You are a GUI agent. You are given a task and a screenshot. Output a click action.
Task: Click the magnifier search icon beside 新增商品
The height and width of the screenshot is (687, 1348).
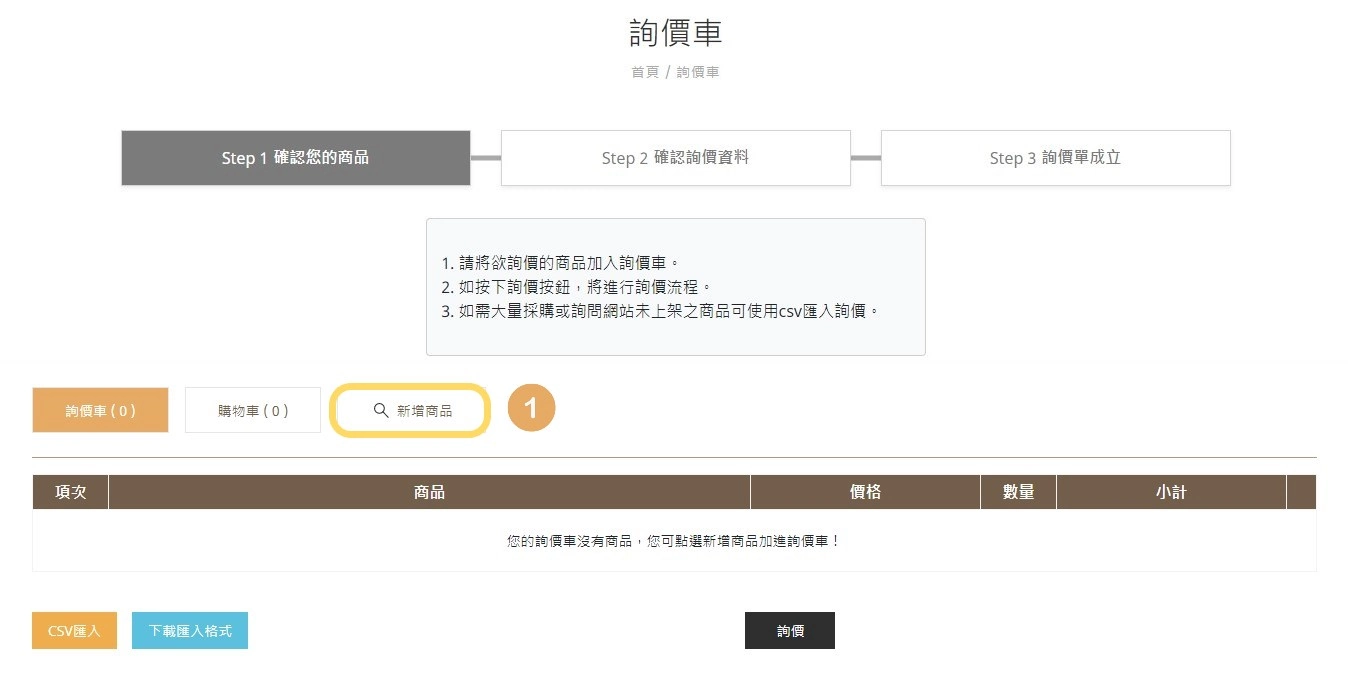380,409
